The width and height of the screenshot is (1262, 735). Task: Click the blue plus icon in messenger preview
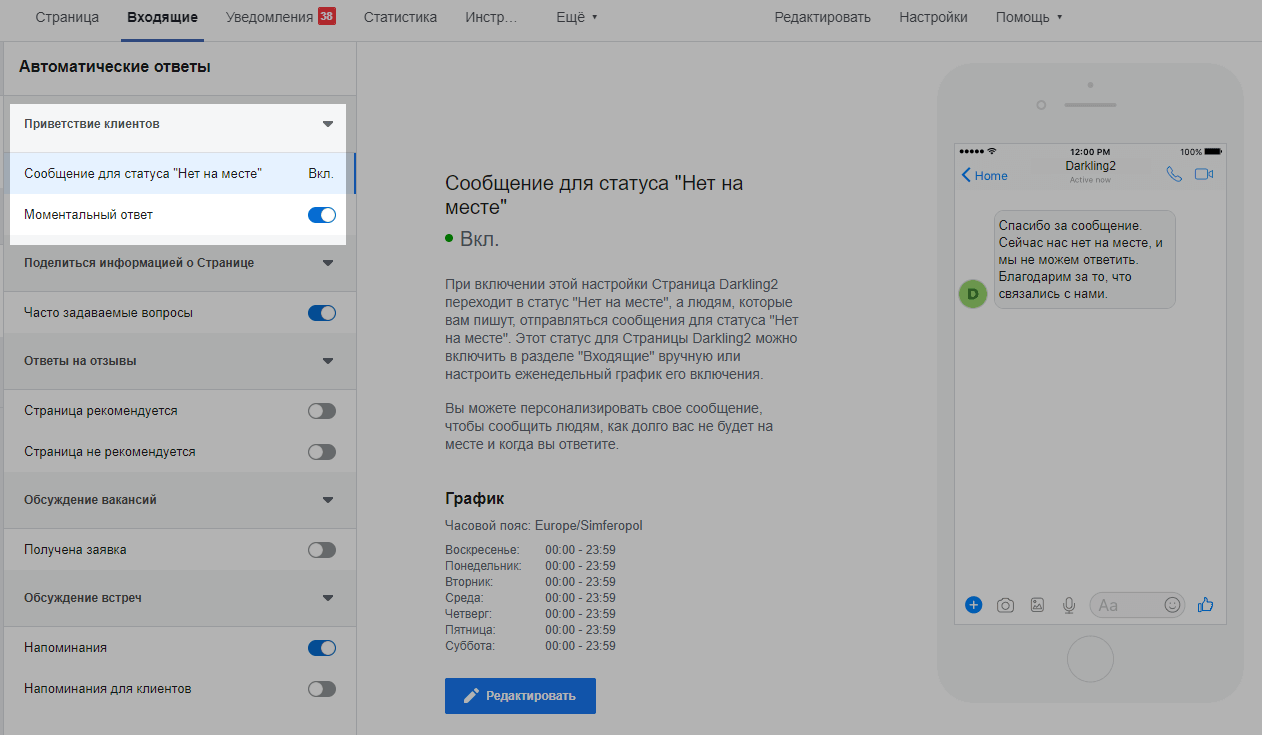click(973, 605)
